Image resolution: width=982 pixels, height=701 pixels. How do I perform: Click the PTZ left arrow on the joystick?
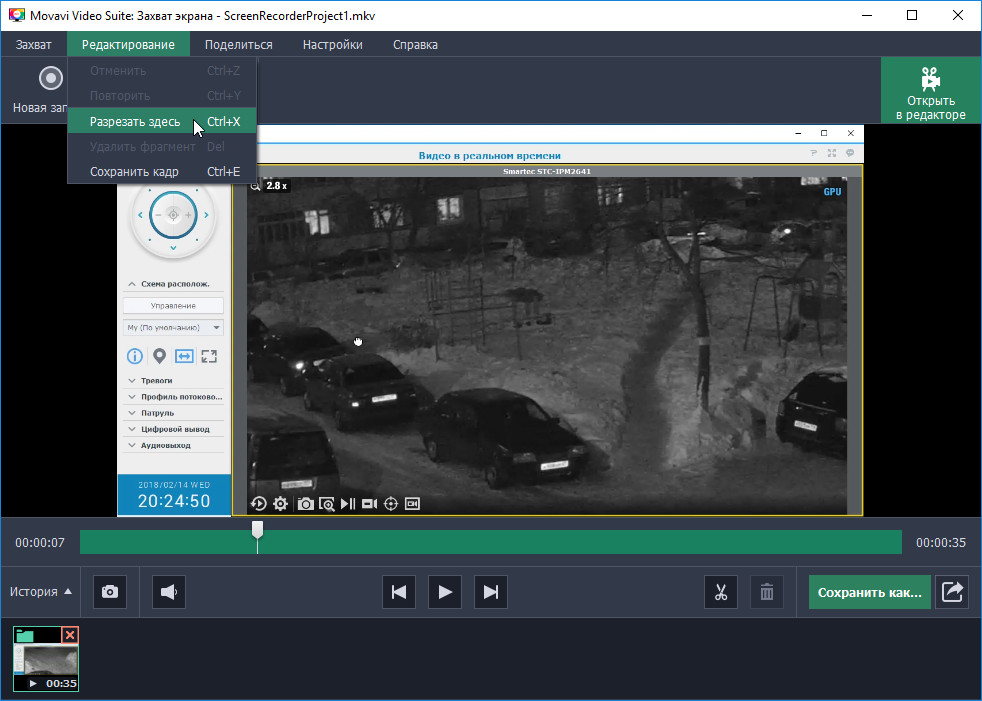tap(140, 215)
